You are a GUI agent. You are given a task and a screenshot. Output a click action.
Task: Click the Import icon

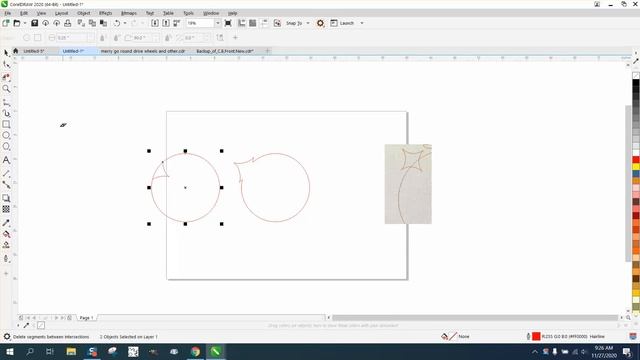pos(155,23)
